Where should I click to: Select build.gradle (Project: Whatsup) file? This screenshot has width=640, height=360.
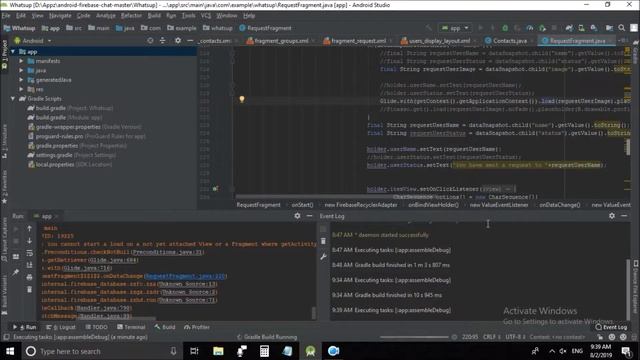tap(70, 108)
